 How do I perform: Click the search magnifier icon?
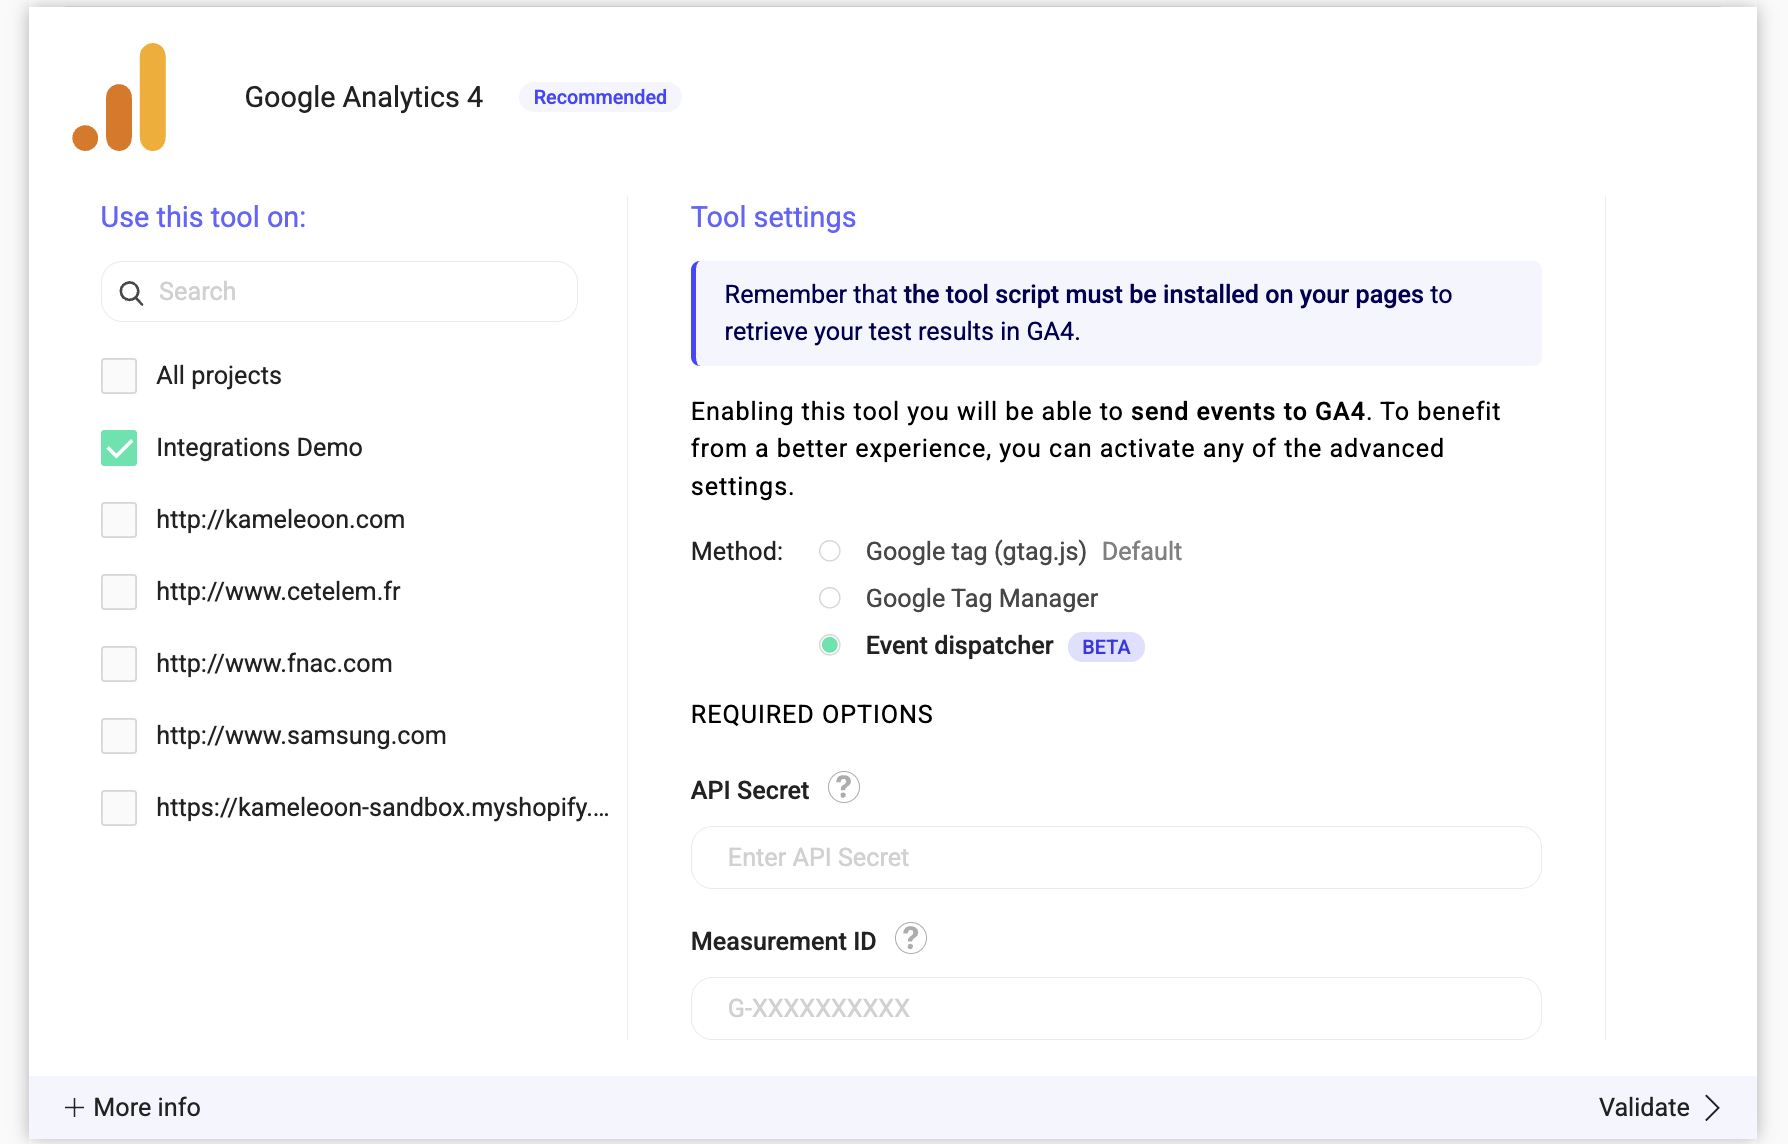coord(131,292)
